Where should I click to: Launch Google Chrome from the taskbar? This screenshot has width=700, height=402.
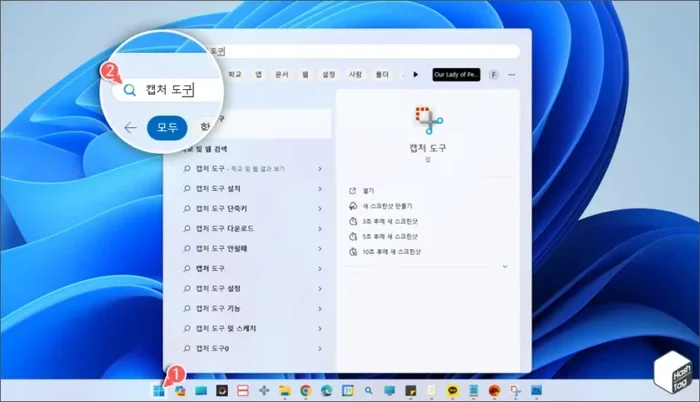click(x=306, y=391)
